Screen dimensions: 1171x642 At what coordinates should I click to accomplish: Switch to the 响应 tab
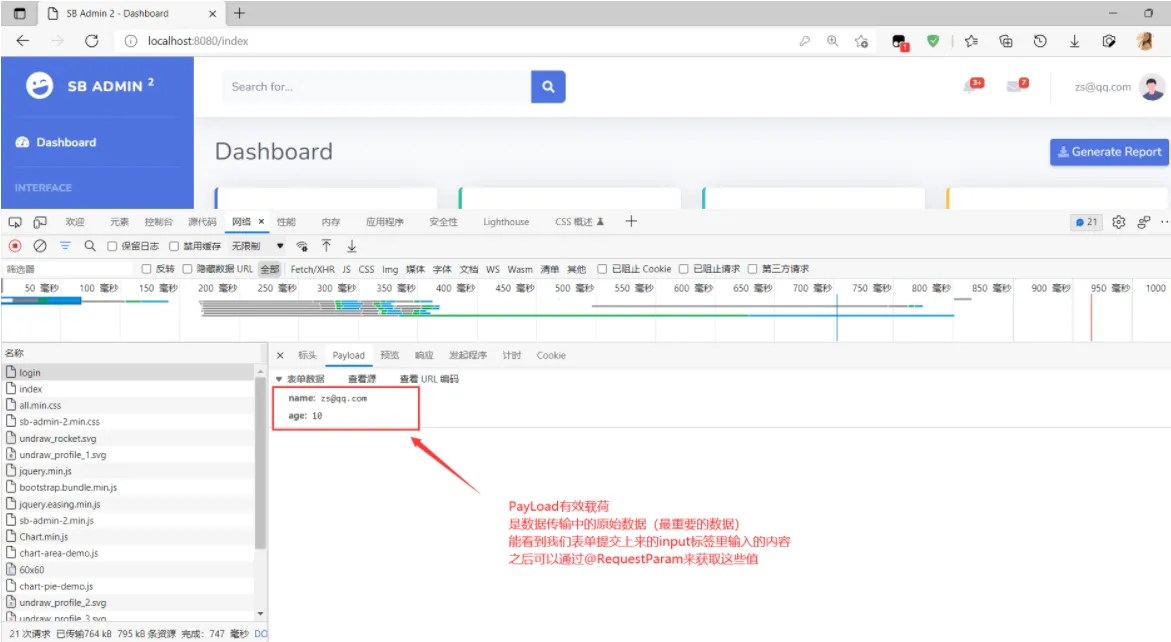pyautogui.click(x=424, y=355)
